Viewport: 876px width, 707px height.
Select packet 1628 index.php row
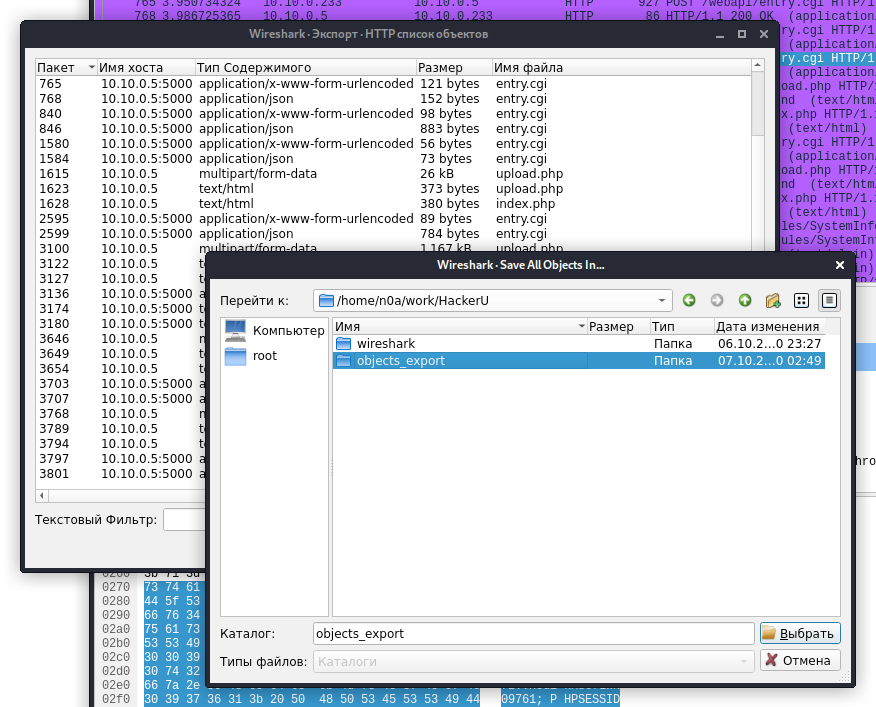[x=393, y=204]
